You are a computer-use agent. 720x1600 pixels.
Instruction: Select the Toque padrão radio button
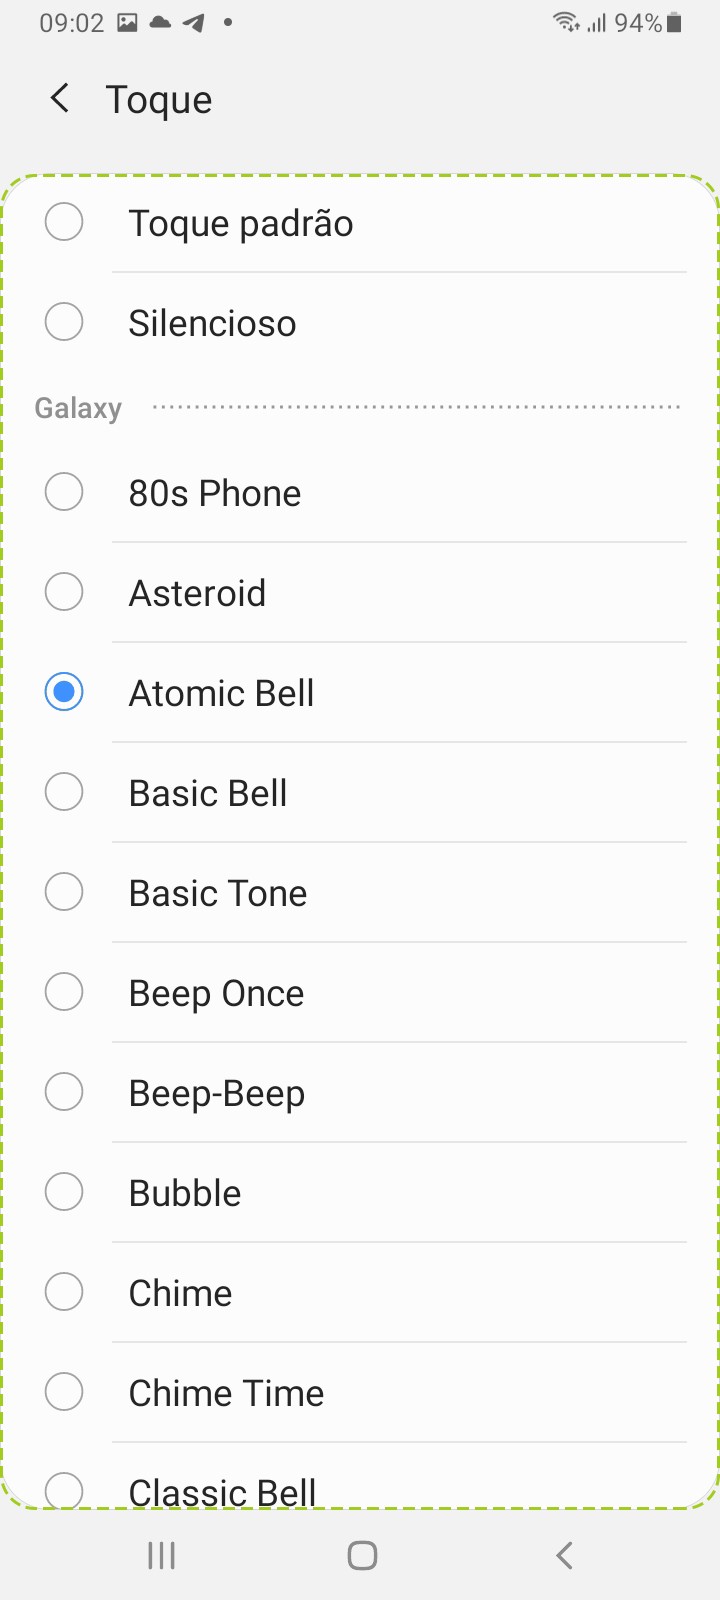(x=64, y=222)
